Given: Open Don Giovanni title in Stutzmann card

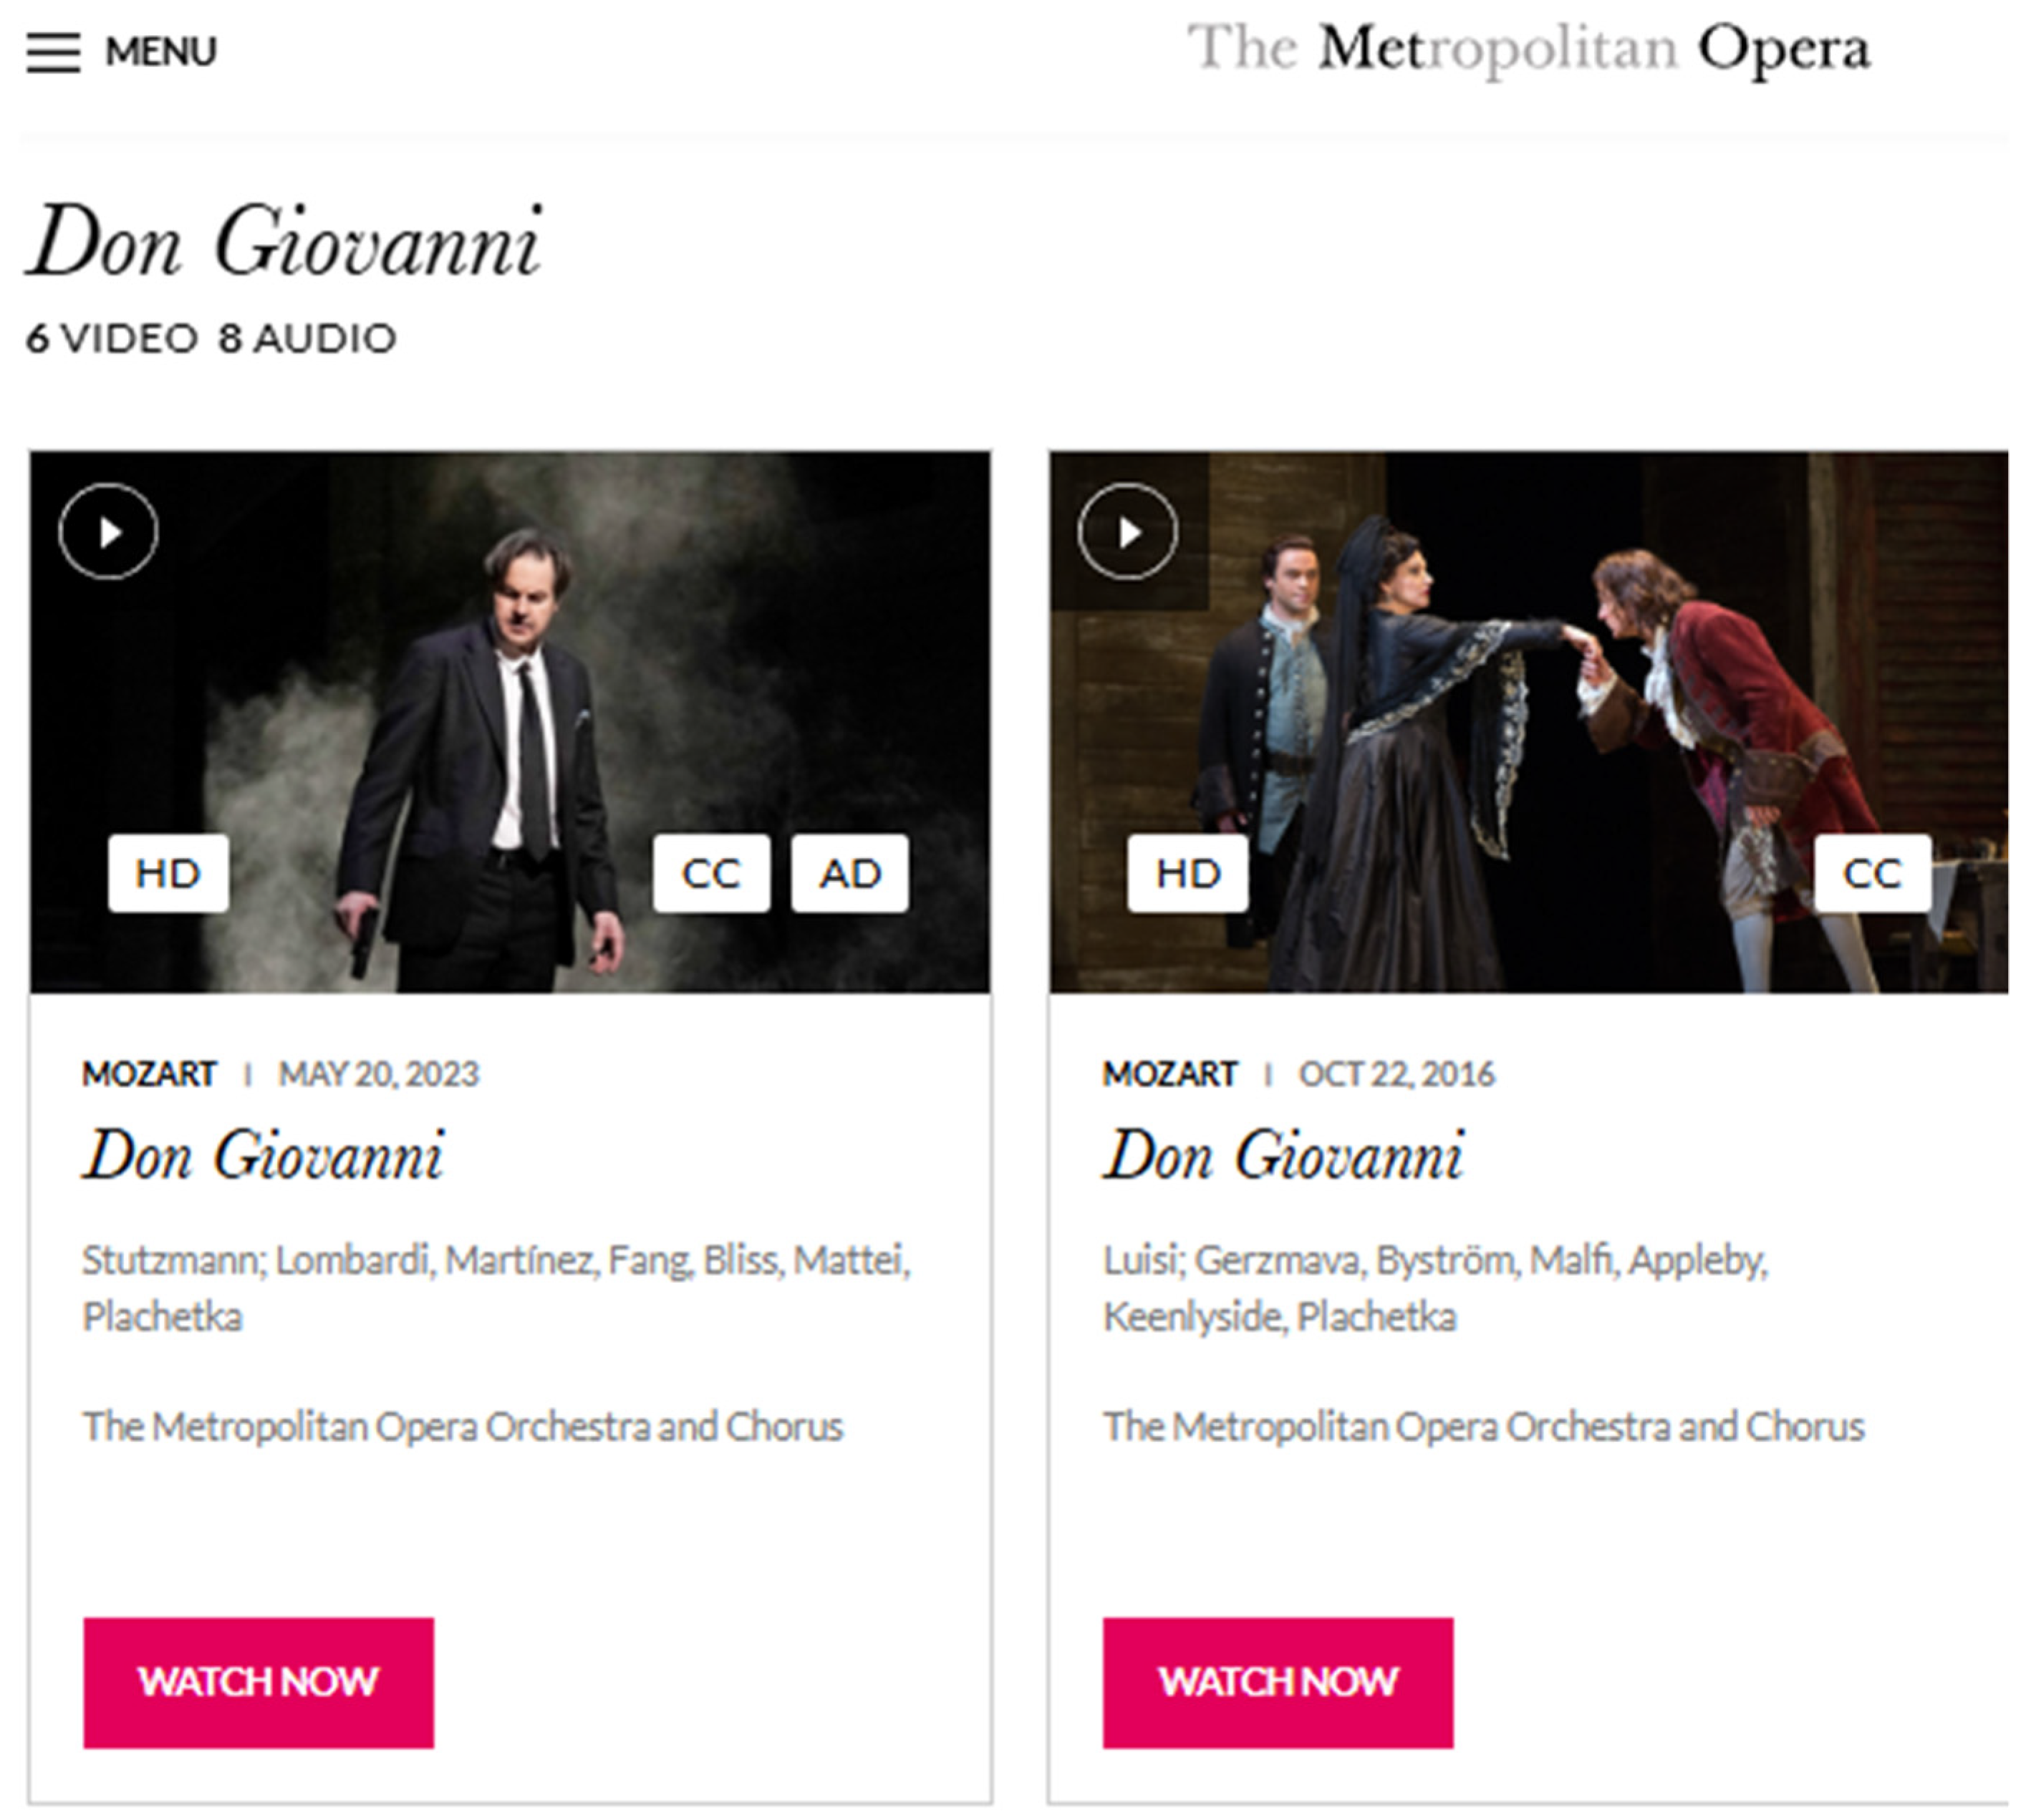Looking at the screenshot, I should [x=263, y=1155].
